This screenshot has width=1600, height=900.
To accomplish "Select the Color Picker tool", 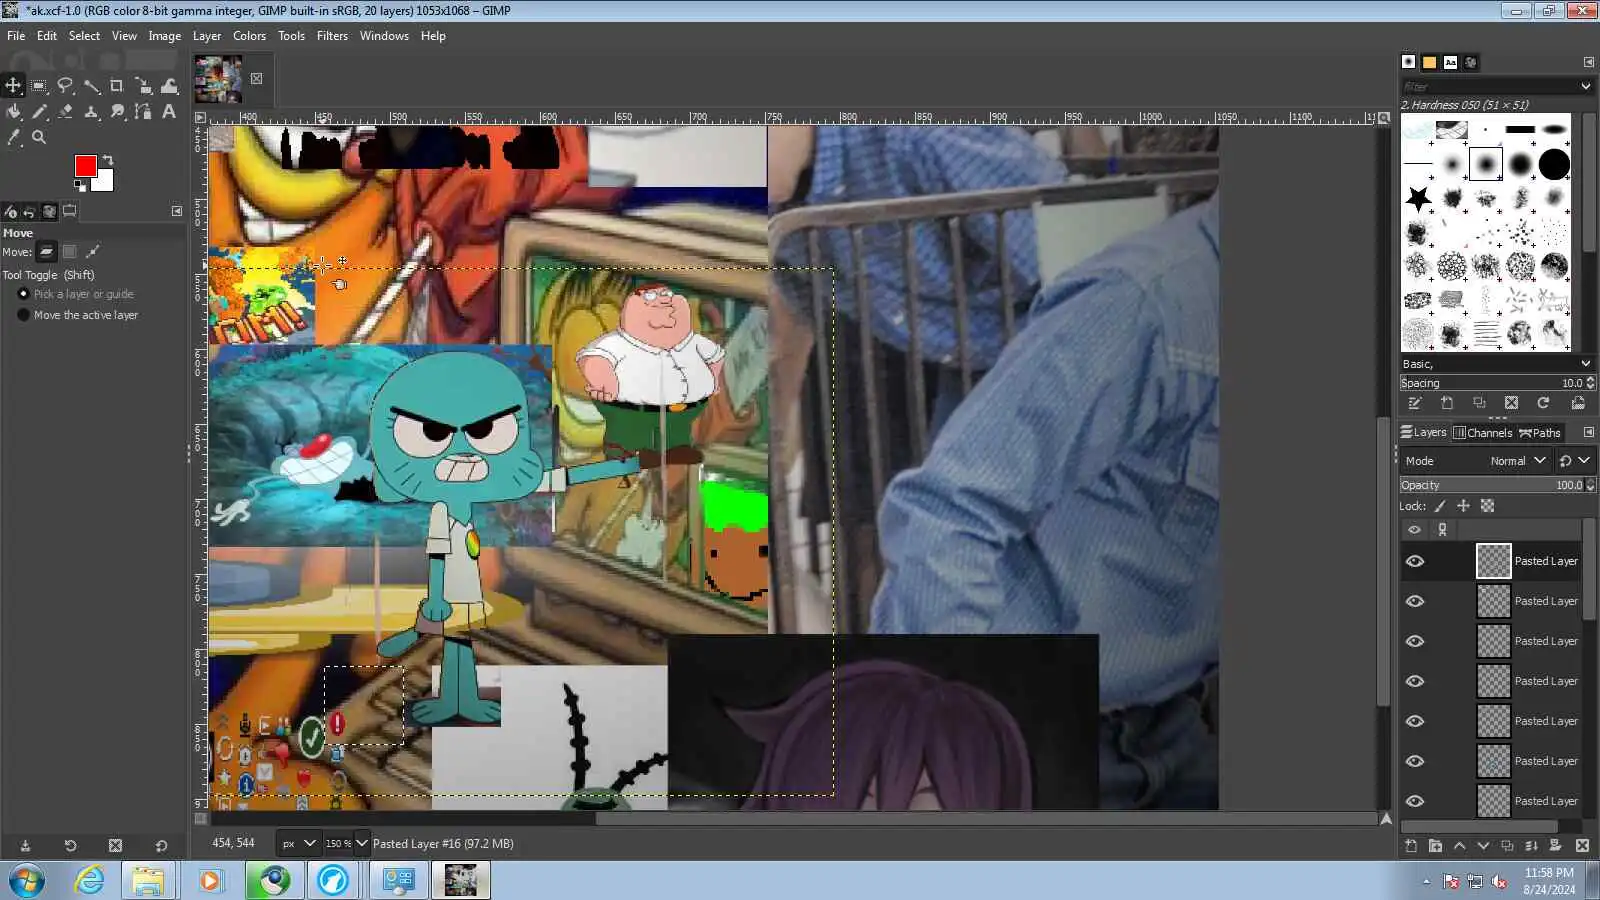I will point(13,138).
